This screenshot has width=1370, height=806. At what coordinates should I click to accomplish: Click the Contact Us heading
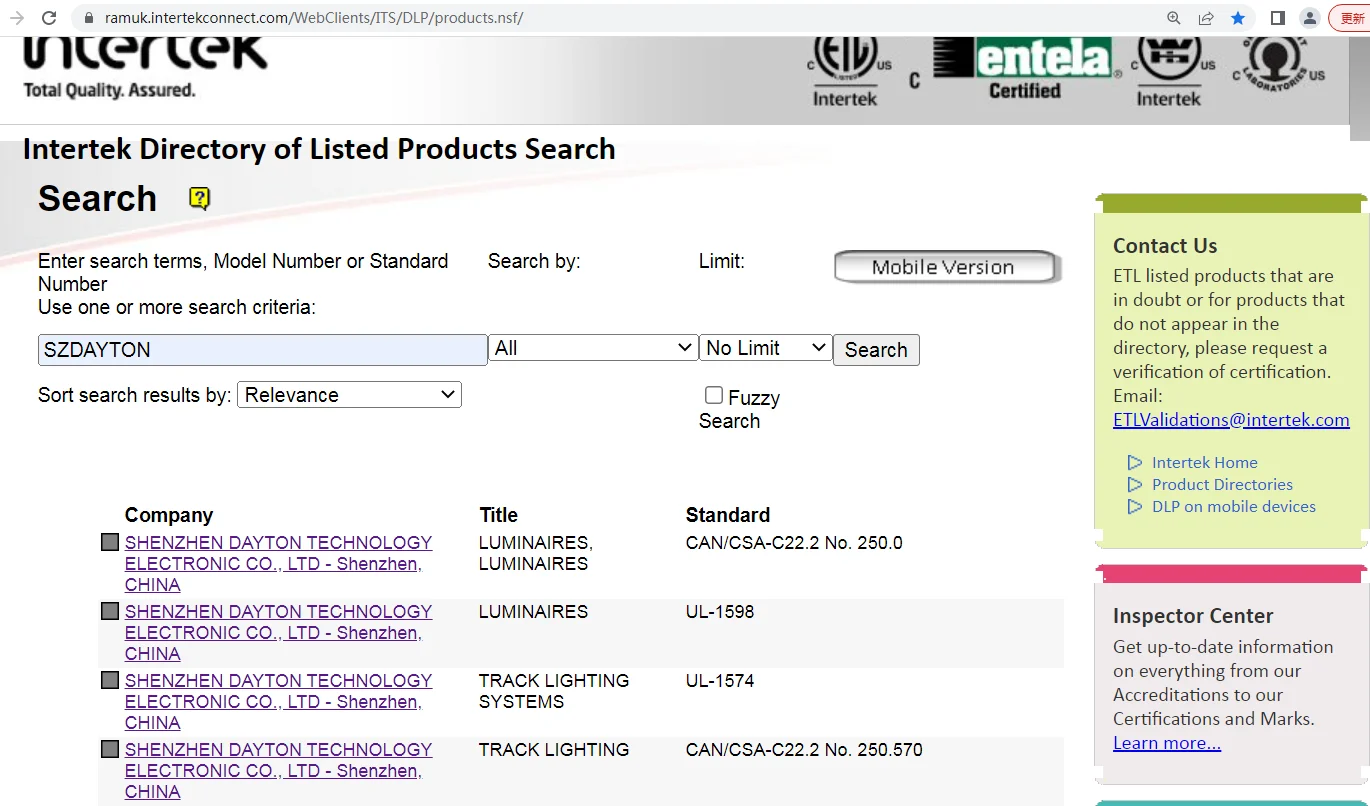point(1165,246)
